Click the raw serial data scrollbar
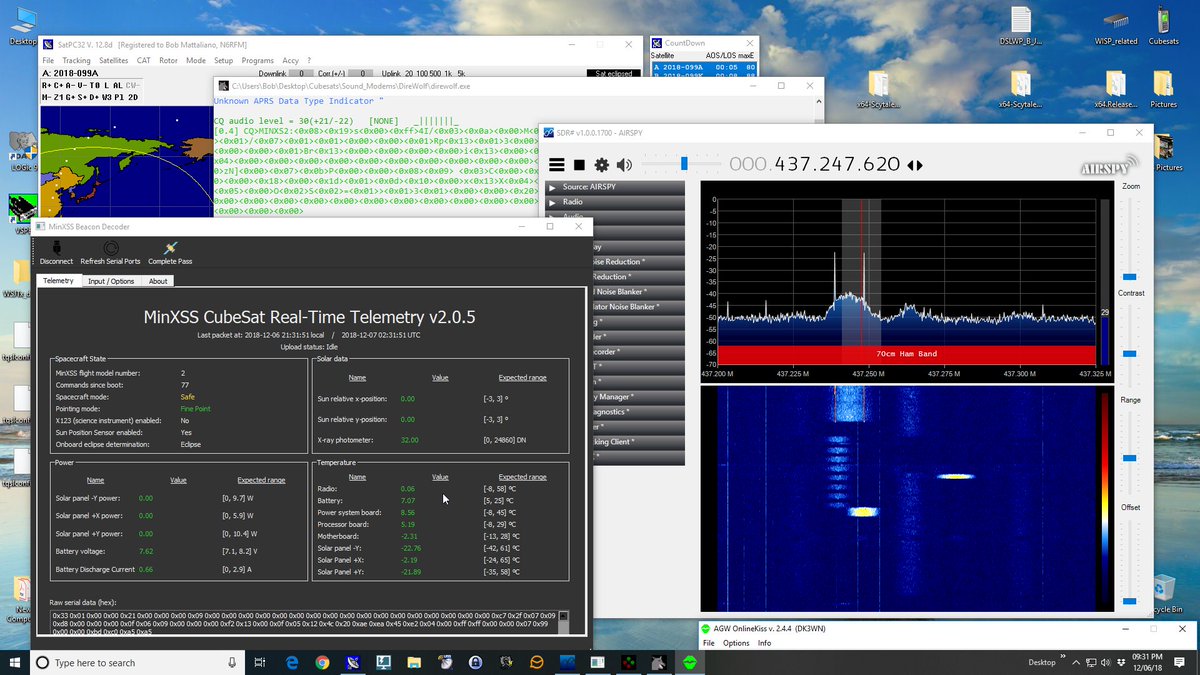 [563, 621]
